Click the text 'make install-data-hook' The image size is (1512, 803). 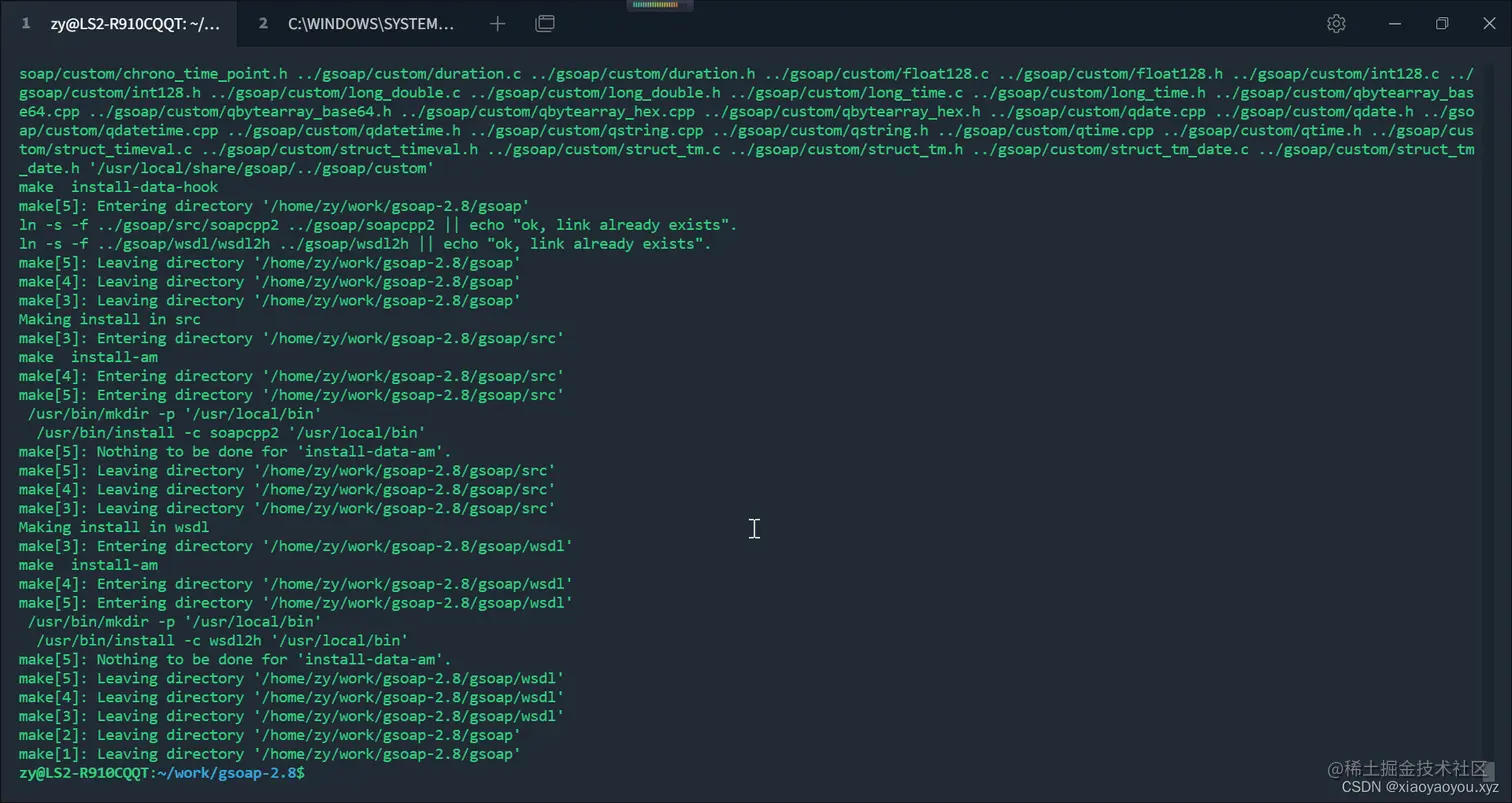click(x=118, y=187)
